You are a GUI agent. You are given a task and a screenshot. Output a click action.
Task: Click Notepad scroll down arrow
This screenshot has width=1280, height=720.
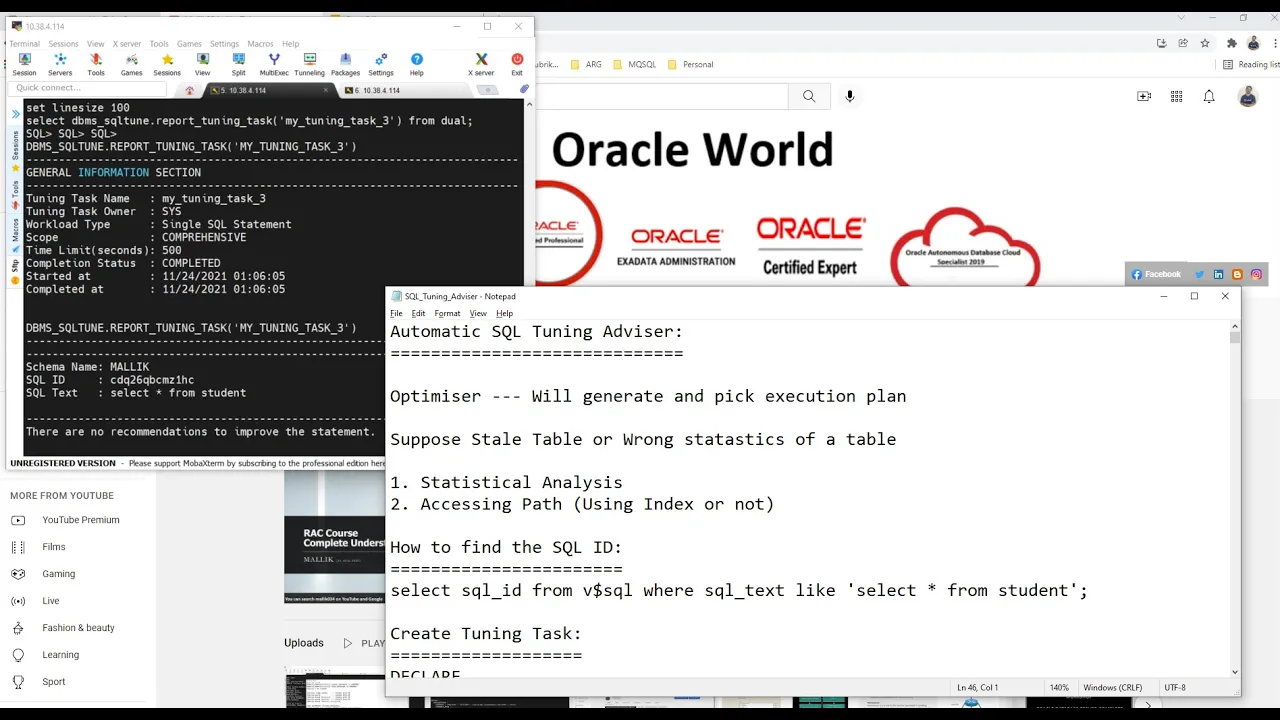[x=1235, y=673]
